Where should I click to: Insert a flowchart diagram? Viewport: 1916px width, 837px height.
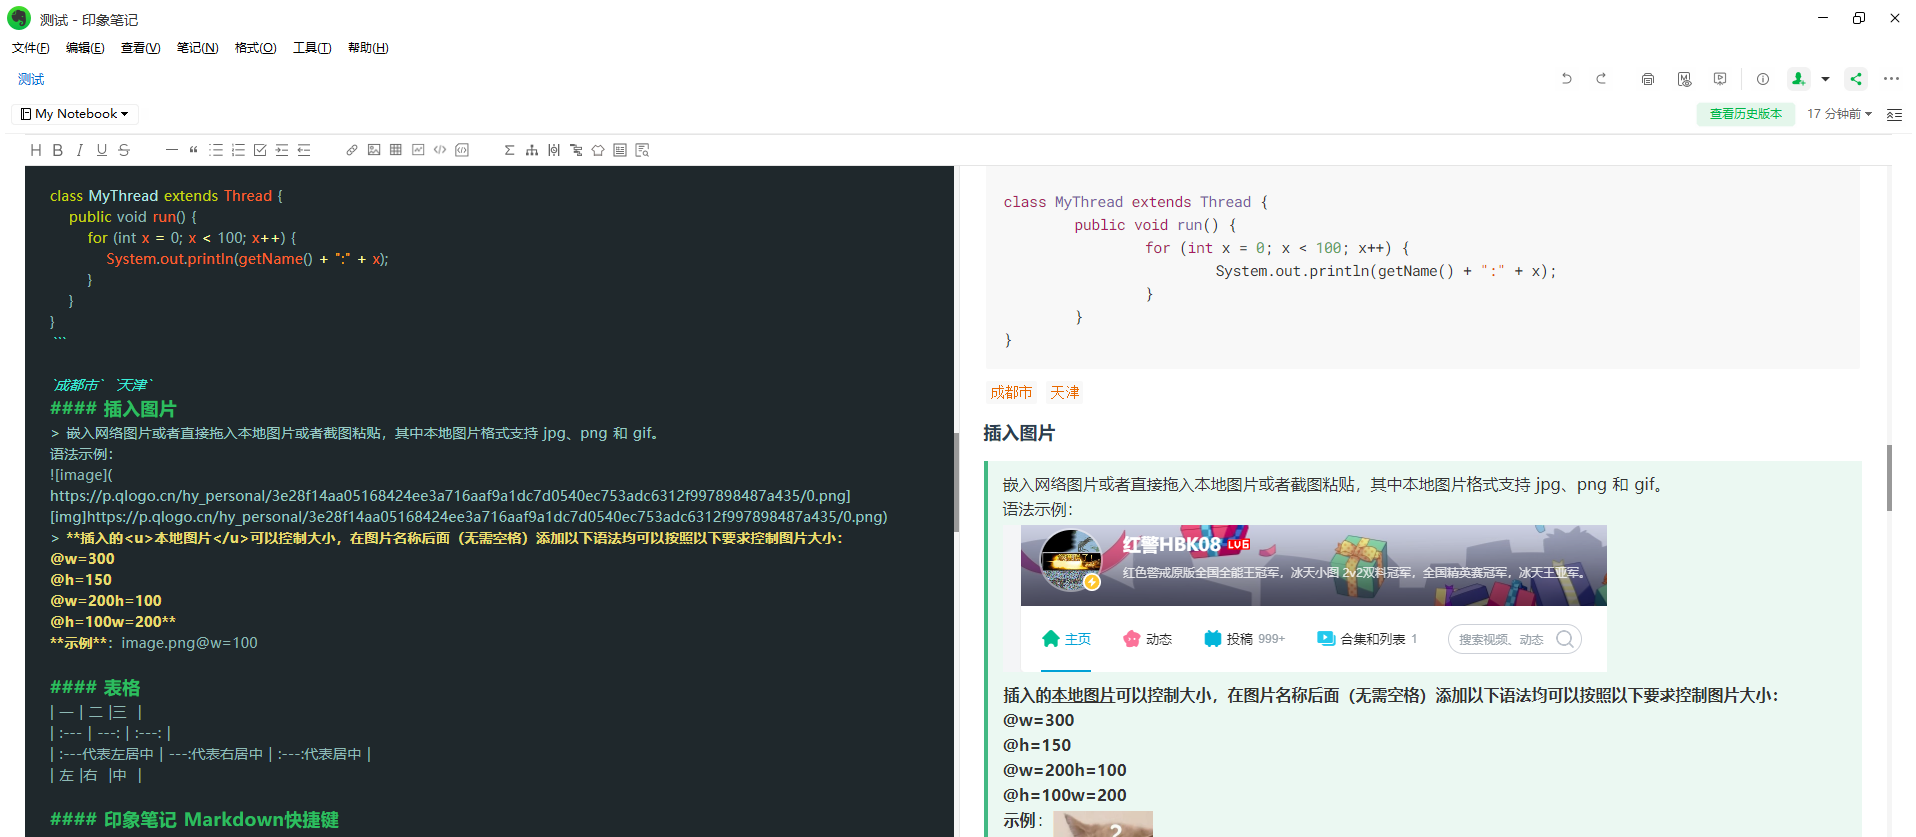click(x=576, y=150)
